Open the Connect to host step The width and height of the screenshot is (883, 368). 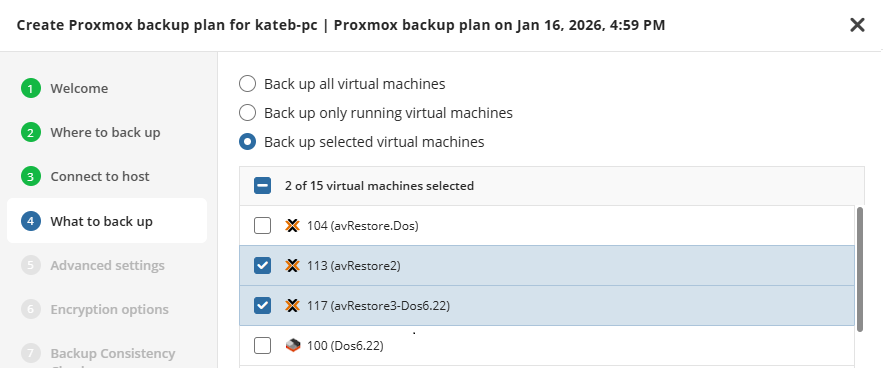tap(100, 176)
